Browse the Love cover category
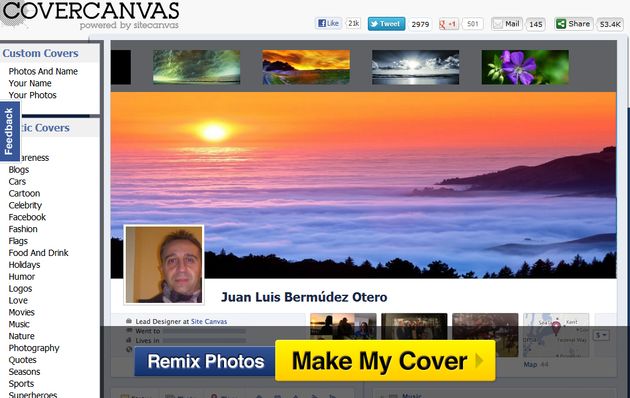Screen dimensions: 630x398 point(18,300)
